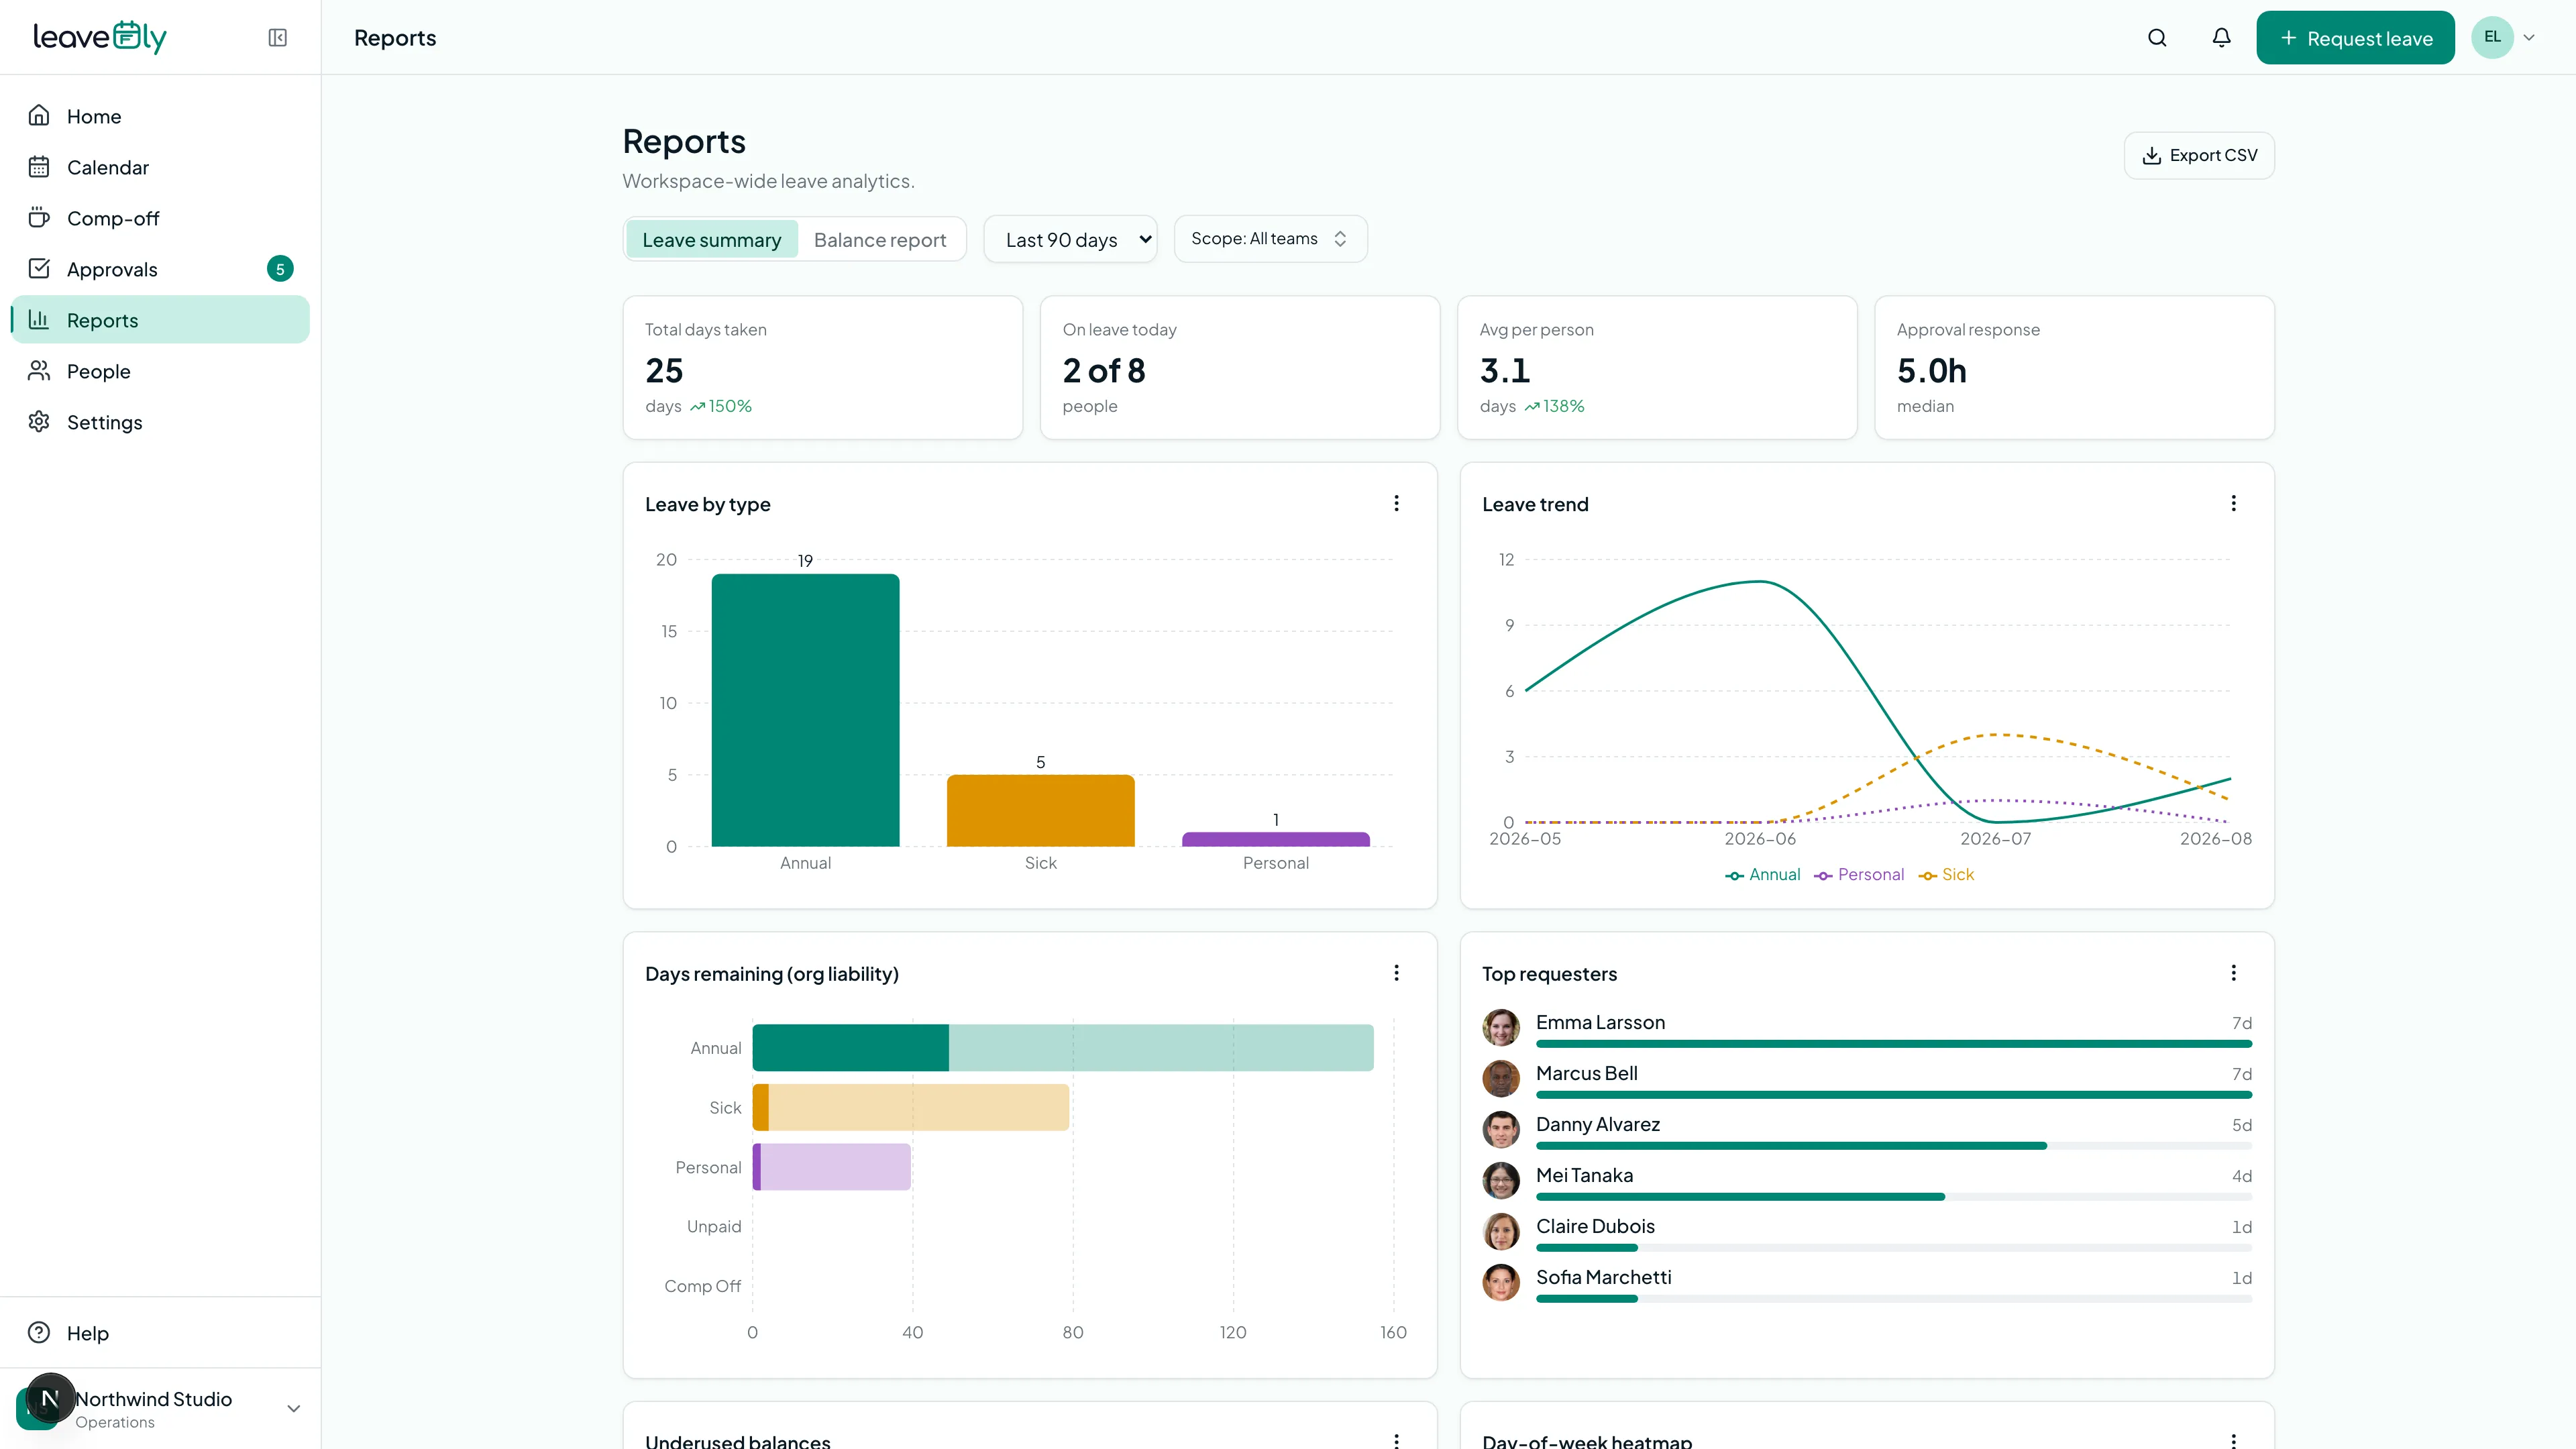This screenshot has height=1449, width=2576.
Task: Click Avg per person card
Action: coord(1657,367)
